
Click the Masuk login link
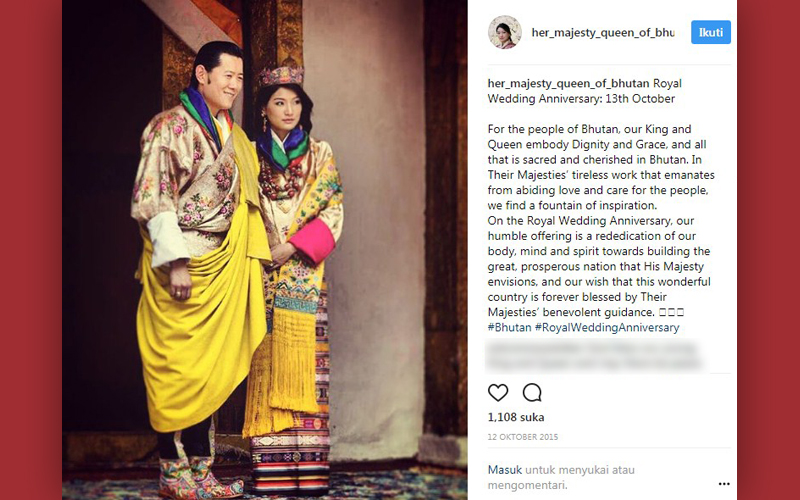[x=505, y=470]
